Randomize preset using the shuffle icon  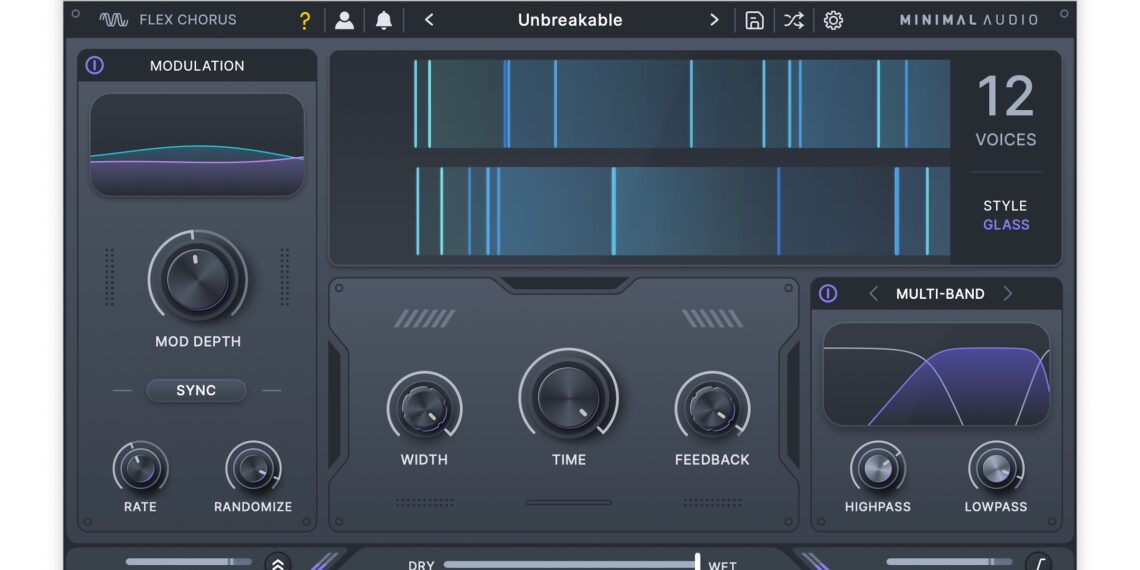pyautogui.click(x=793, y=20)
